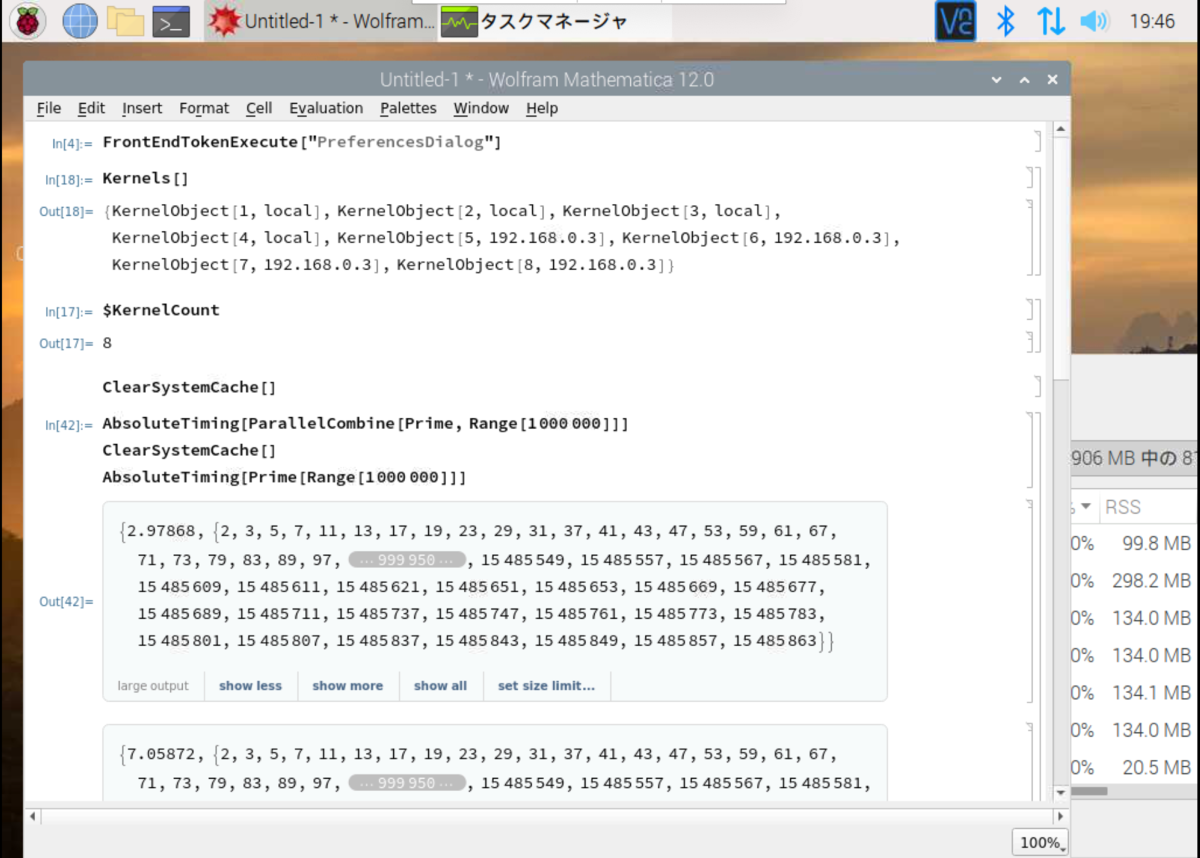Image resolution: width=1200 pixels, height=858 pixels.
Task: Click the In[42]:= cell label
Action: [69, 425]
